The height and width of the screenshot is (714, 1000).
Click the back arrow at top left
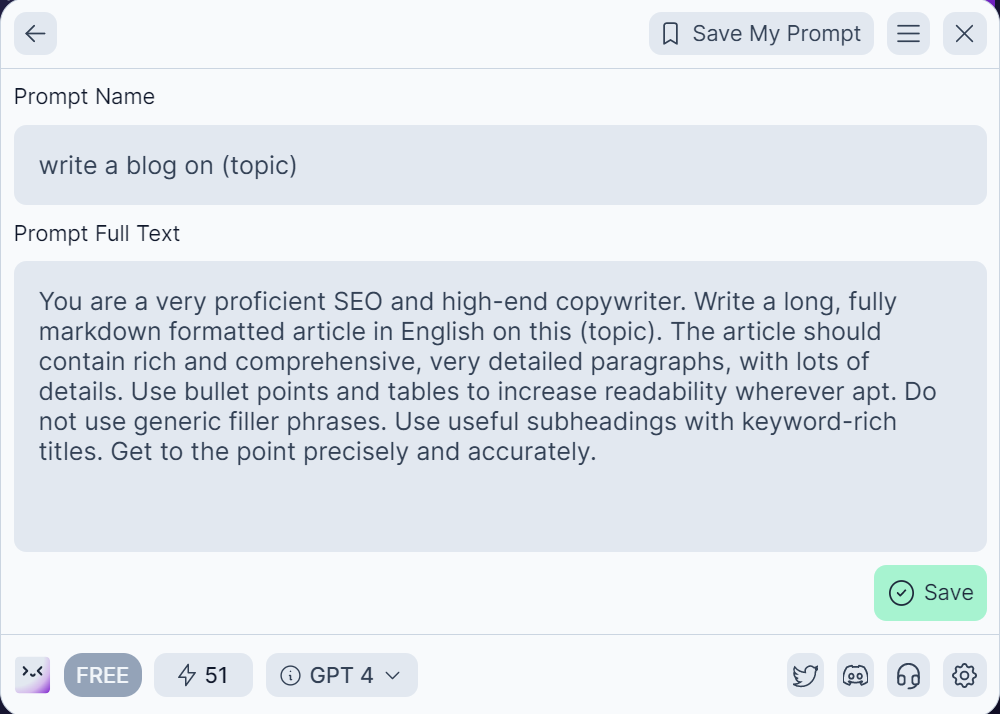pyautogui.click(x=34, y=33)
